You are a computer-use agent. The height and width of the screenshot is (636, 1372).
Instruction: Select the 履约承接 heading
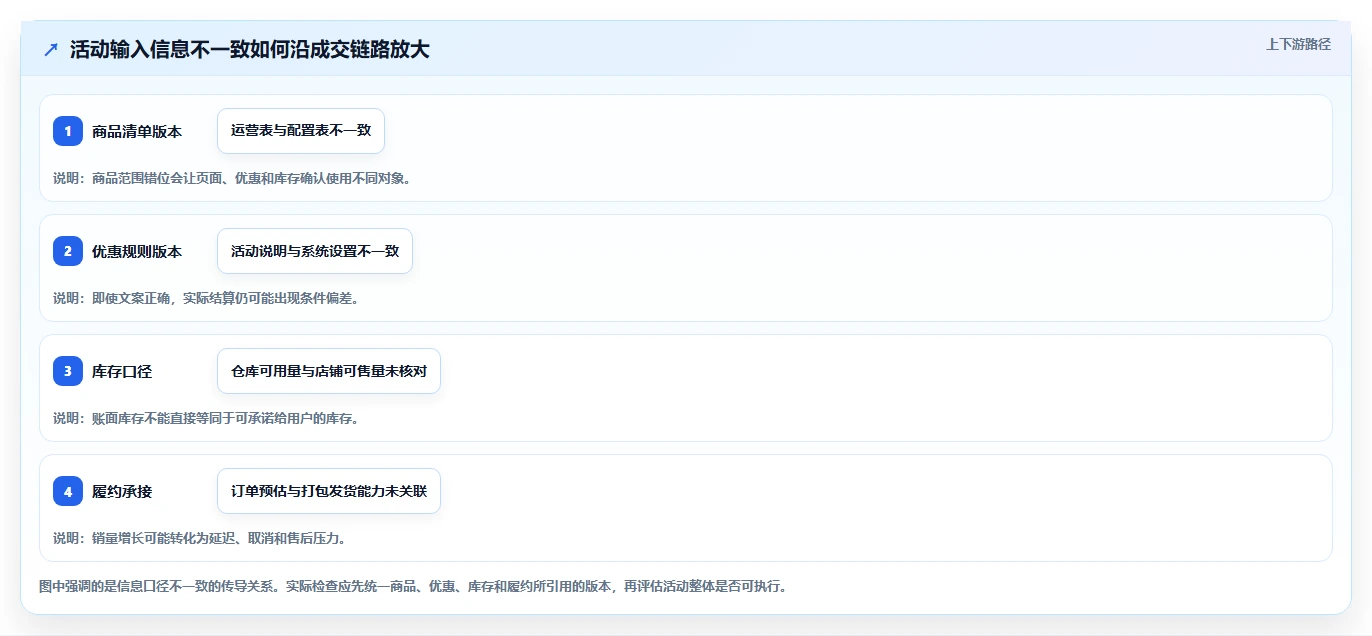pos(122,491)
